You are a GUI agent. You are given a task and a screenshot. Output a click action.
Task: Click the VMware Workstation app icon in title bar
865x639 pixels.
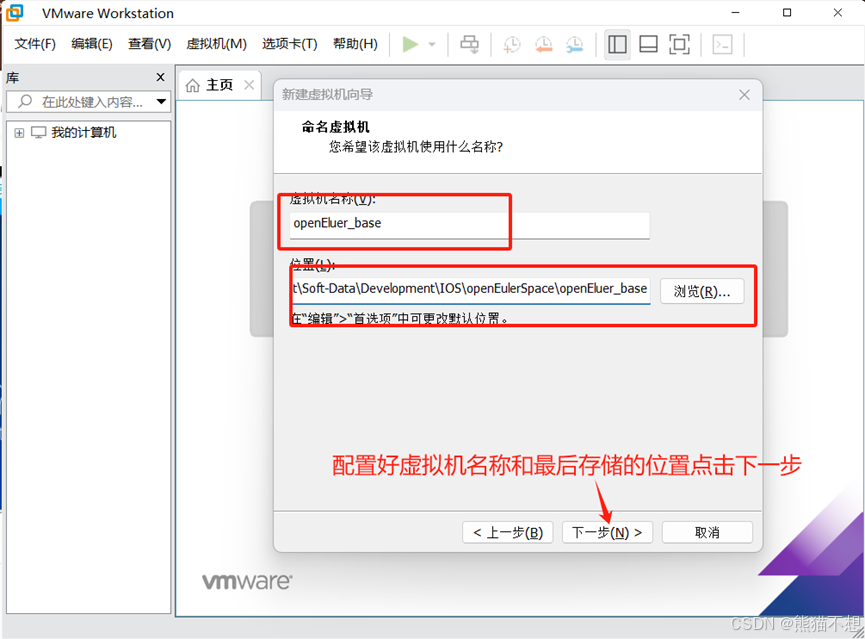click(x=14, y=12)
